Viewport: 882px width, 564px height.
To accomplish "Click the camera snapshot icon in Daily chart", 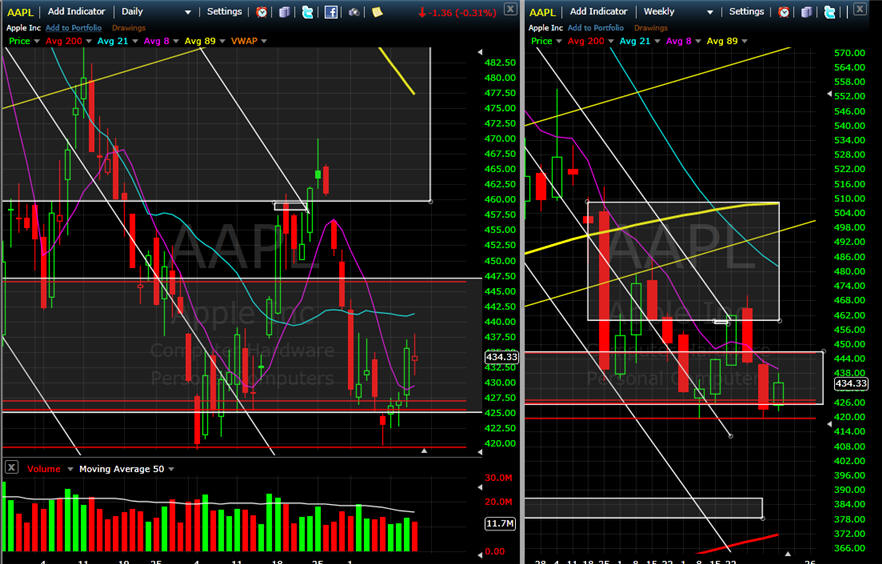I will (354, 12).
